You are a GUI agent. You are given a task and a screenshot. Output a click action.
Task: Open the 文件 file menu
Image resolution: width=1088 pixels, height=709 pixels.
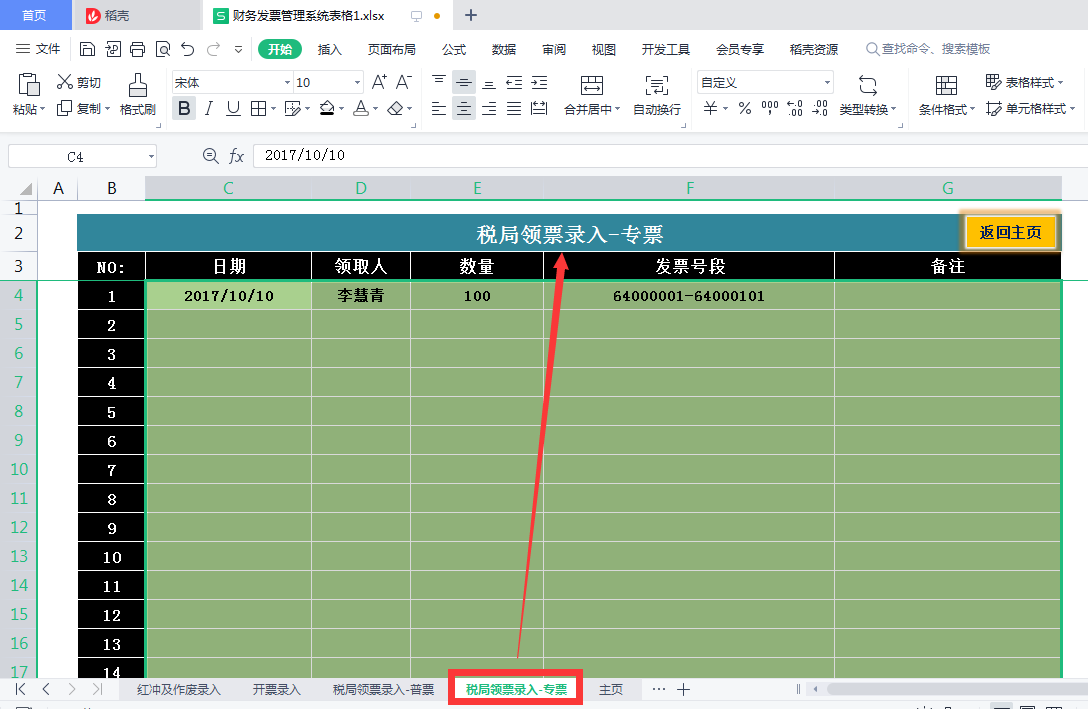(38, 49)
